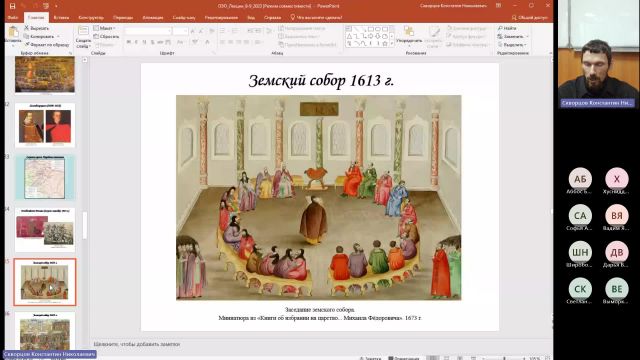Select the current Земский собор slide thumbnail

click(45, 282)
